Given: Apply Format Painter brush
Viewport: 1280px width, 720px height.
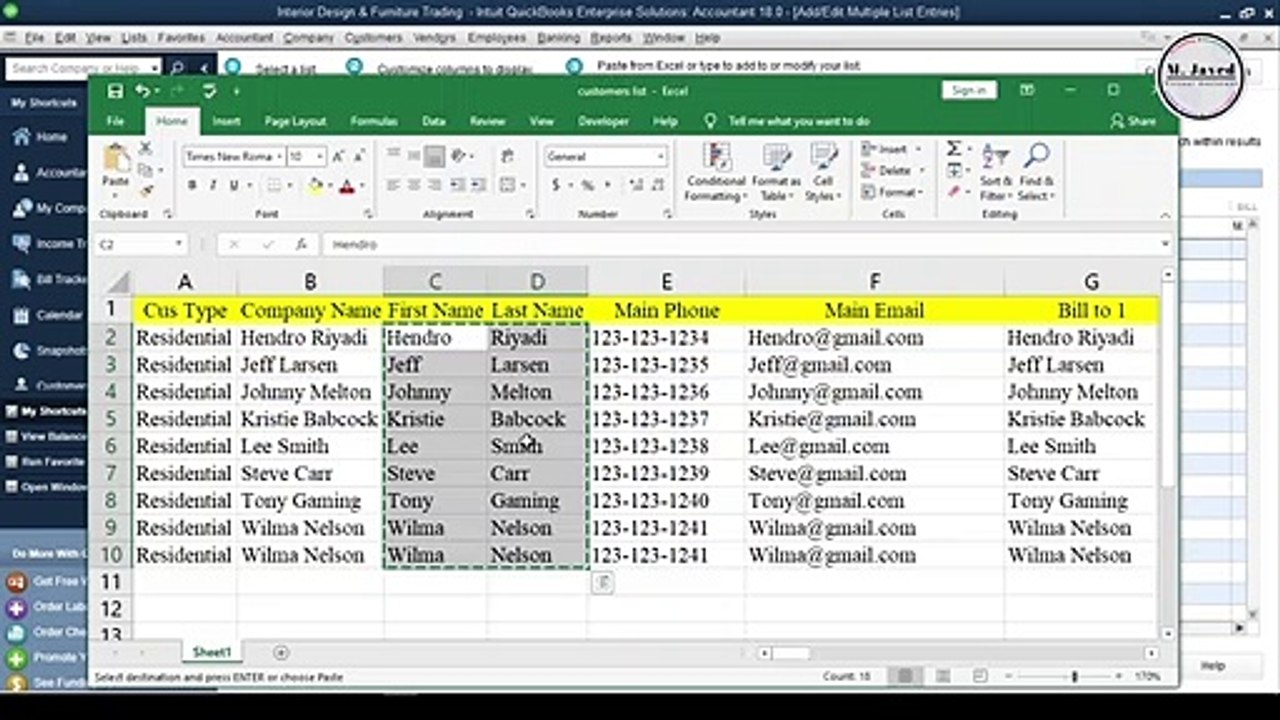Looking at the screenshot, I should (146, 190).
